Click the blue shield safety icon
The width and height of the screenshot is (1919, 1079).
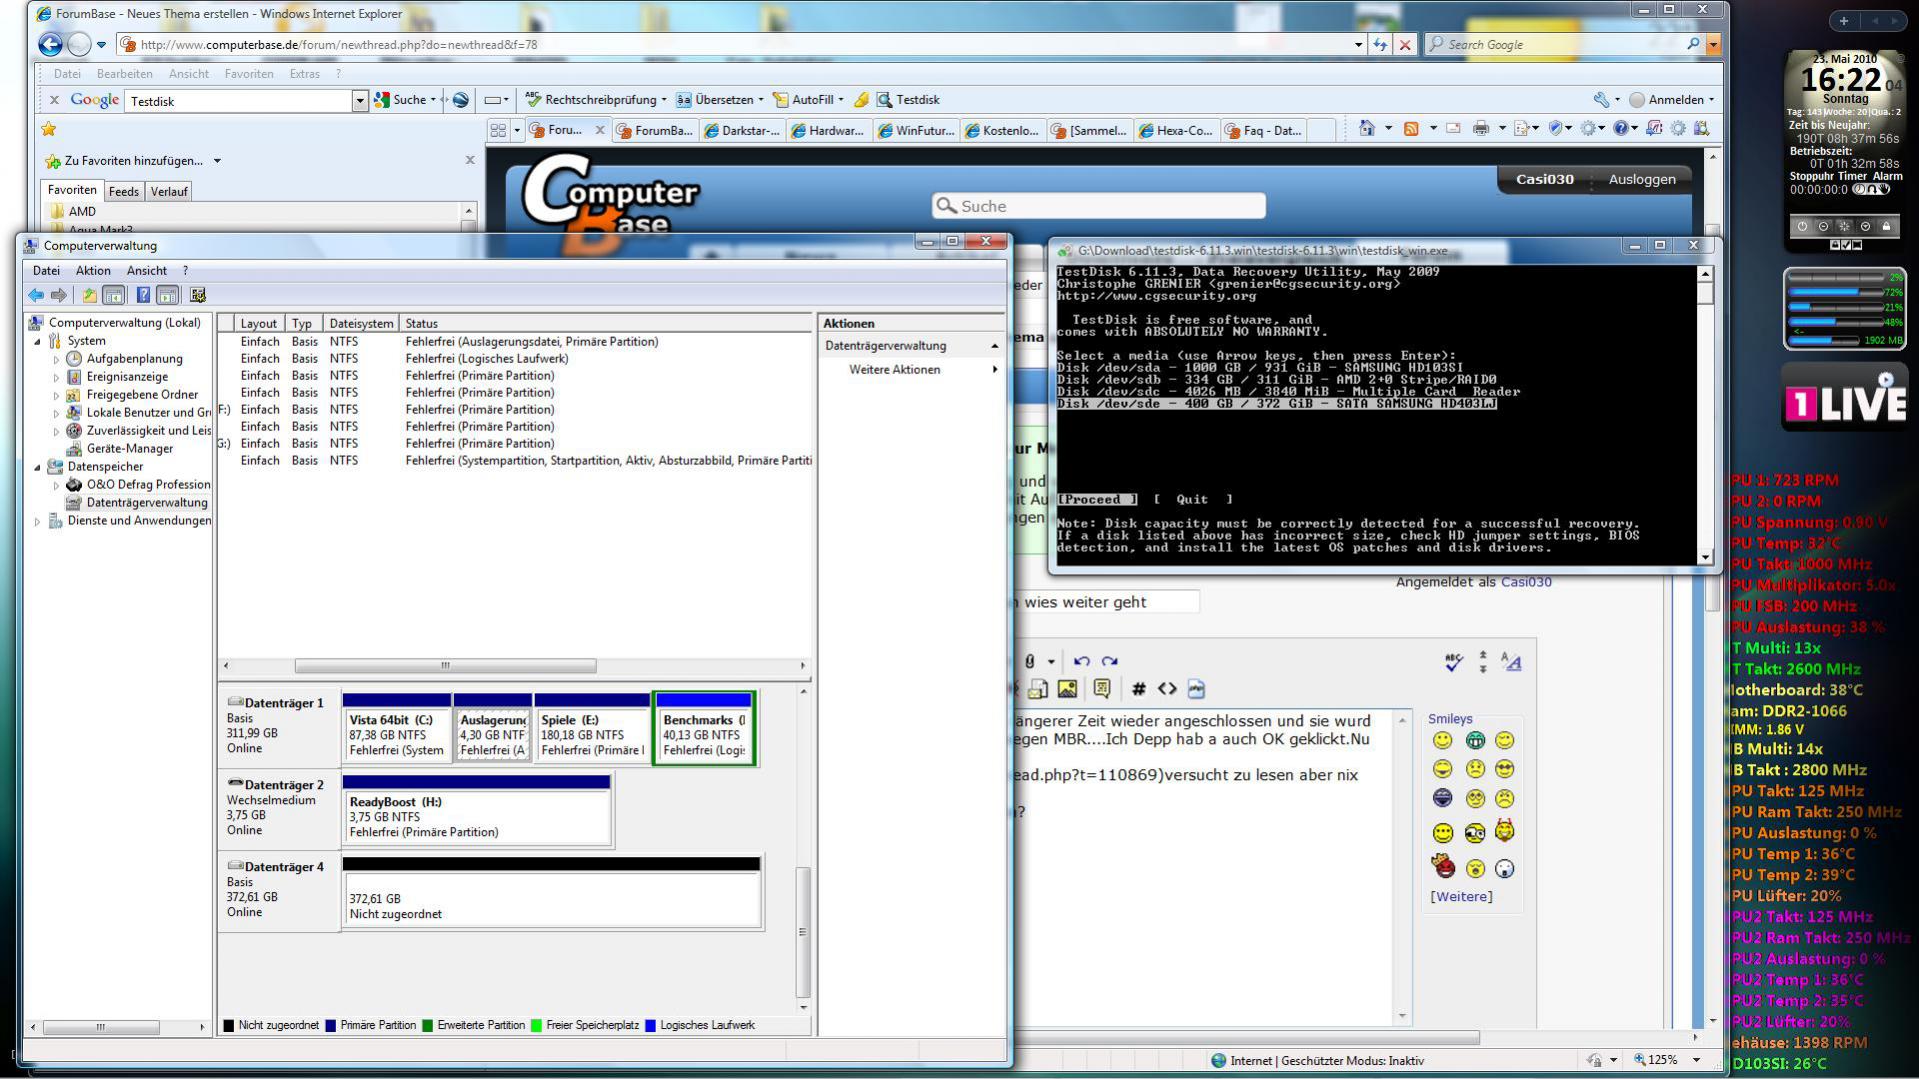pos(1556,128)
